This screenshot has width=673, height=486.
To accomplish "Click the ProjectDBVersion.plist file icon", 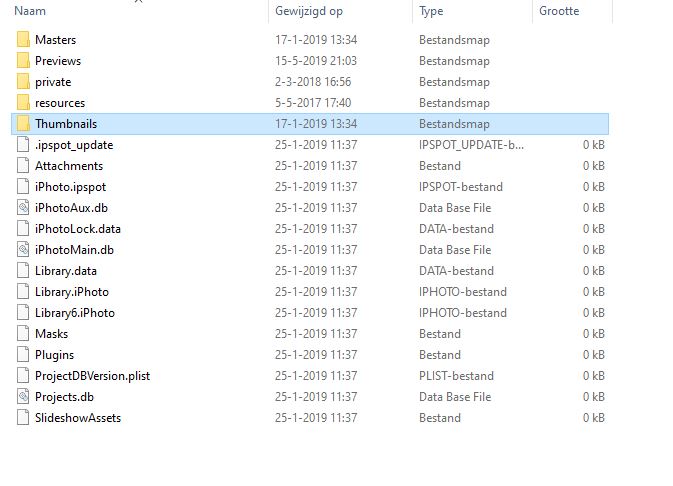I will tap(23, 376).
